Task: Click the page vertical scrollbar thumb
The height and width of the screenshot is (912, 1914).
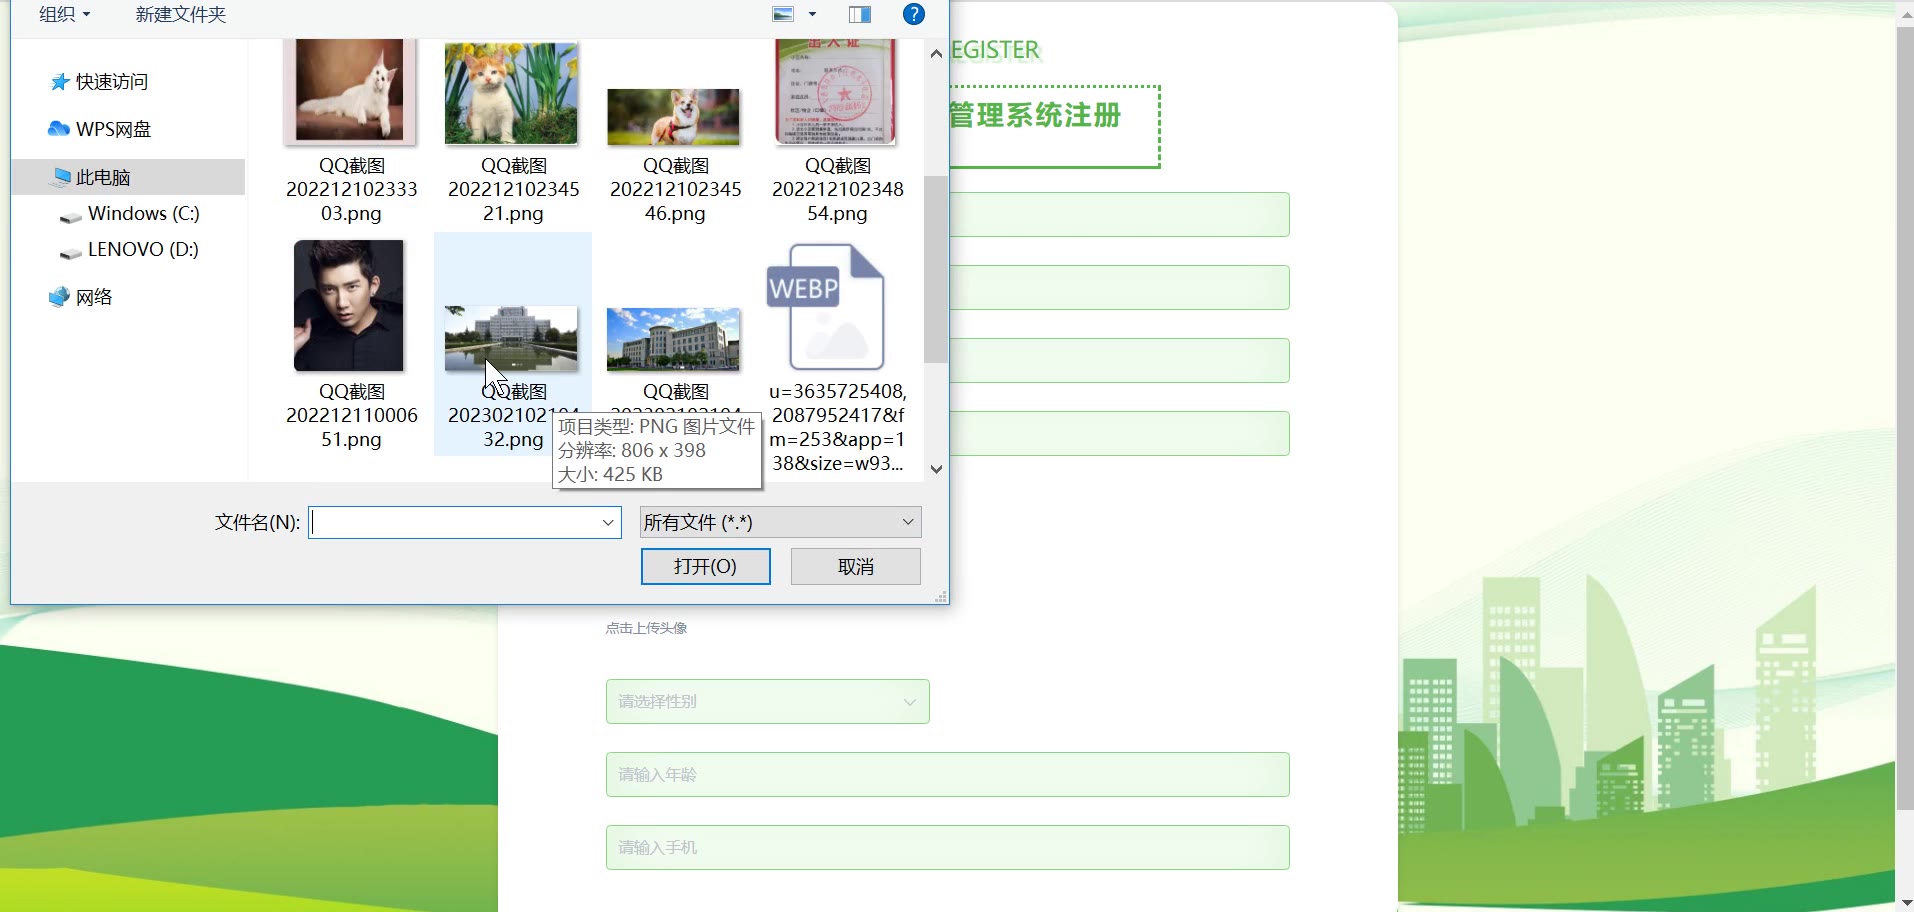Action: (x=1904, y=418)
